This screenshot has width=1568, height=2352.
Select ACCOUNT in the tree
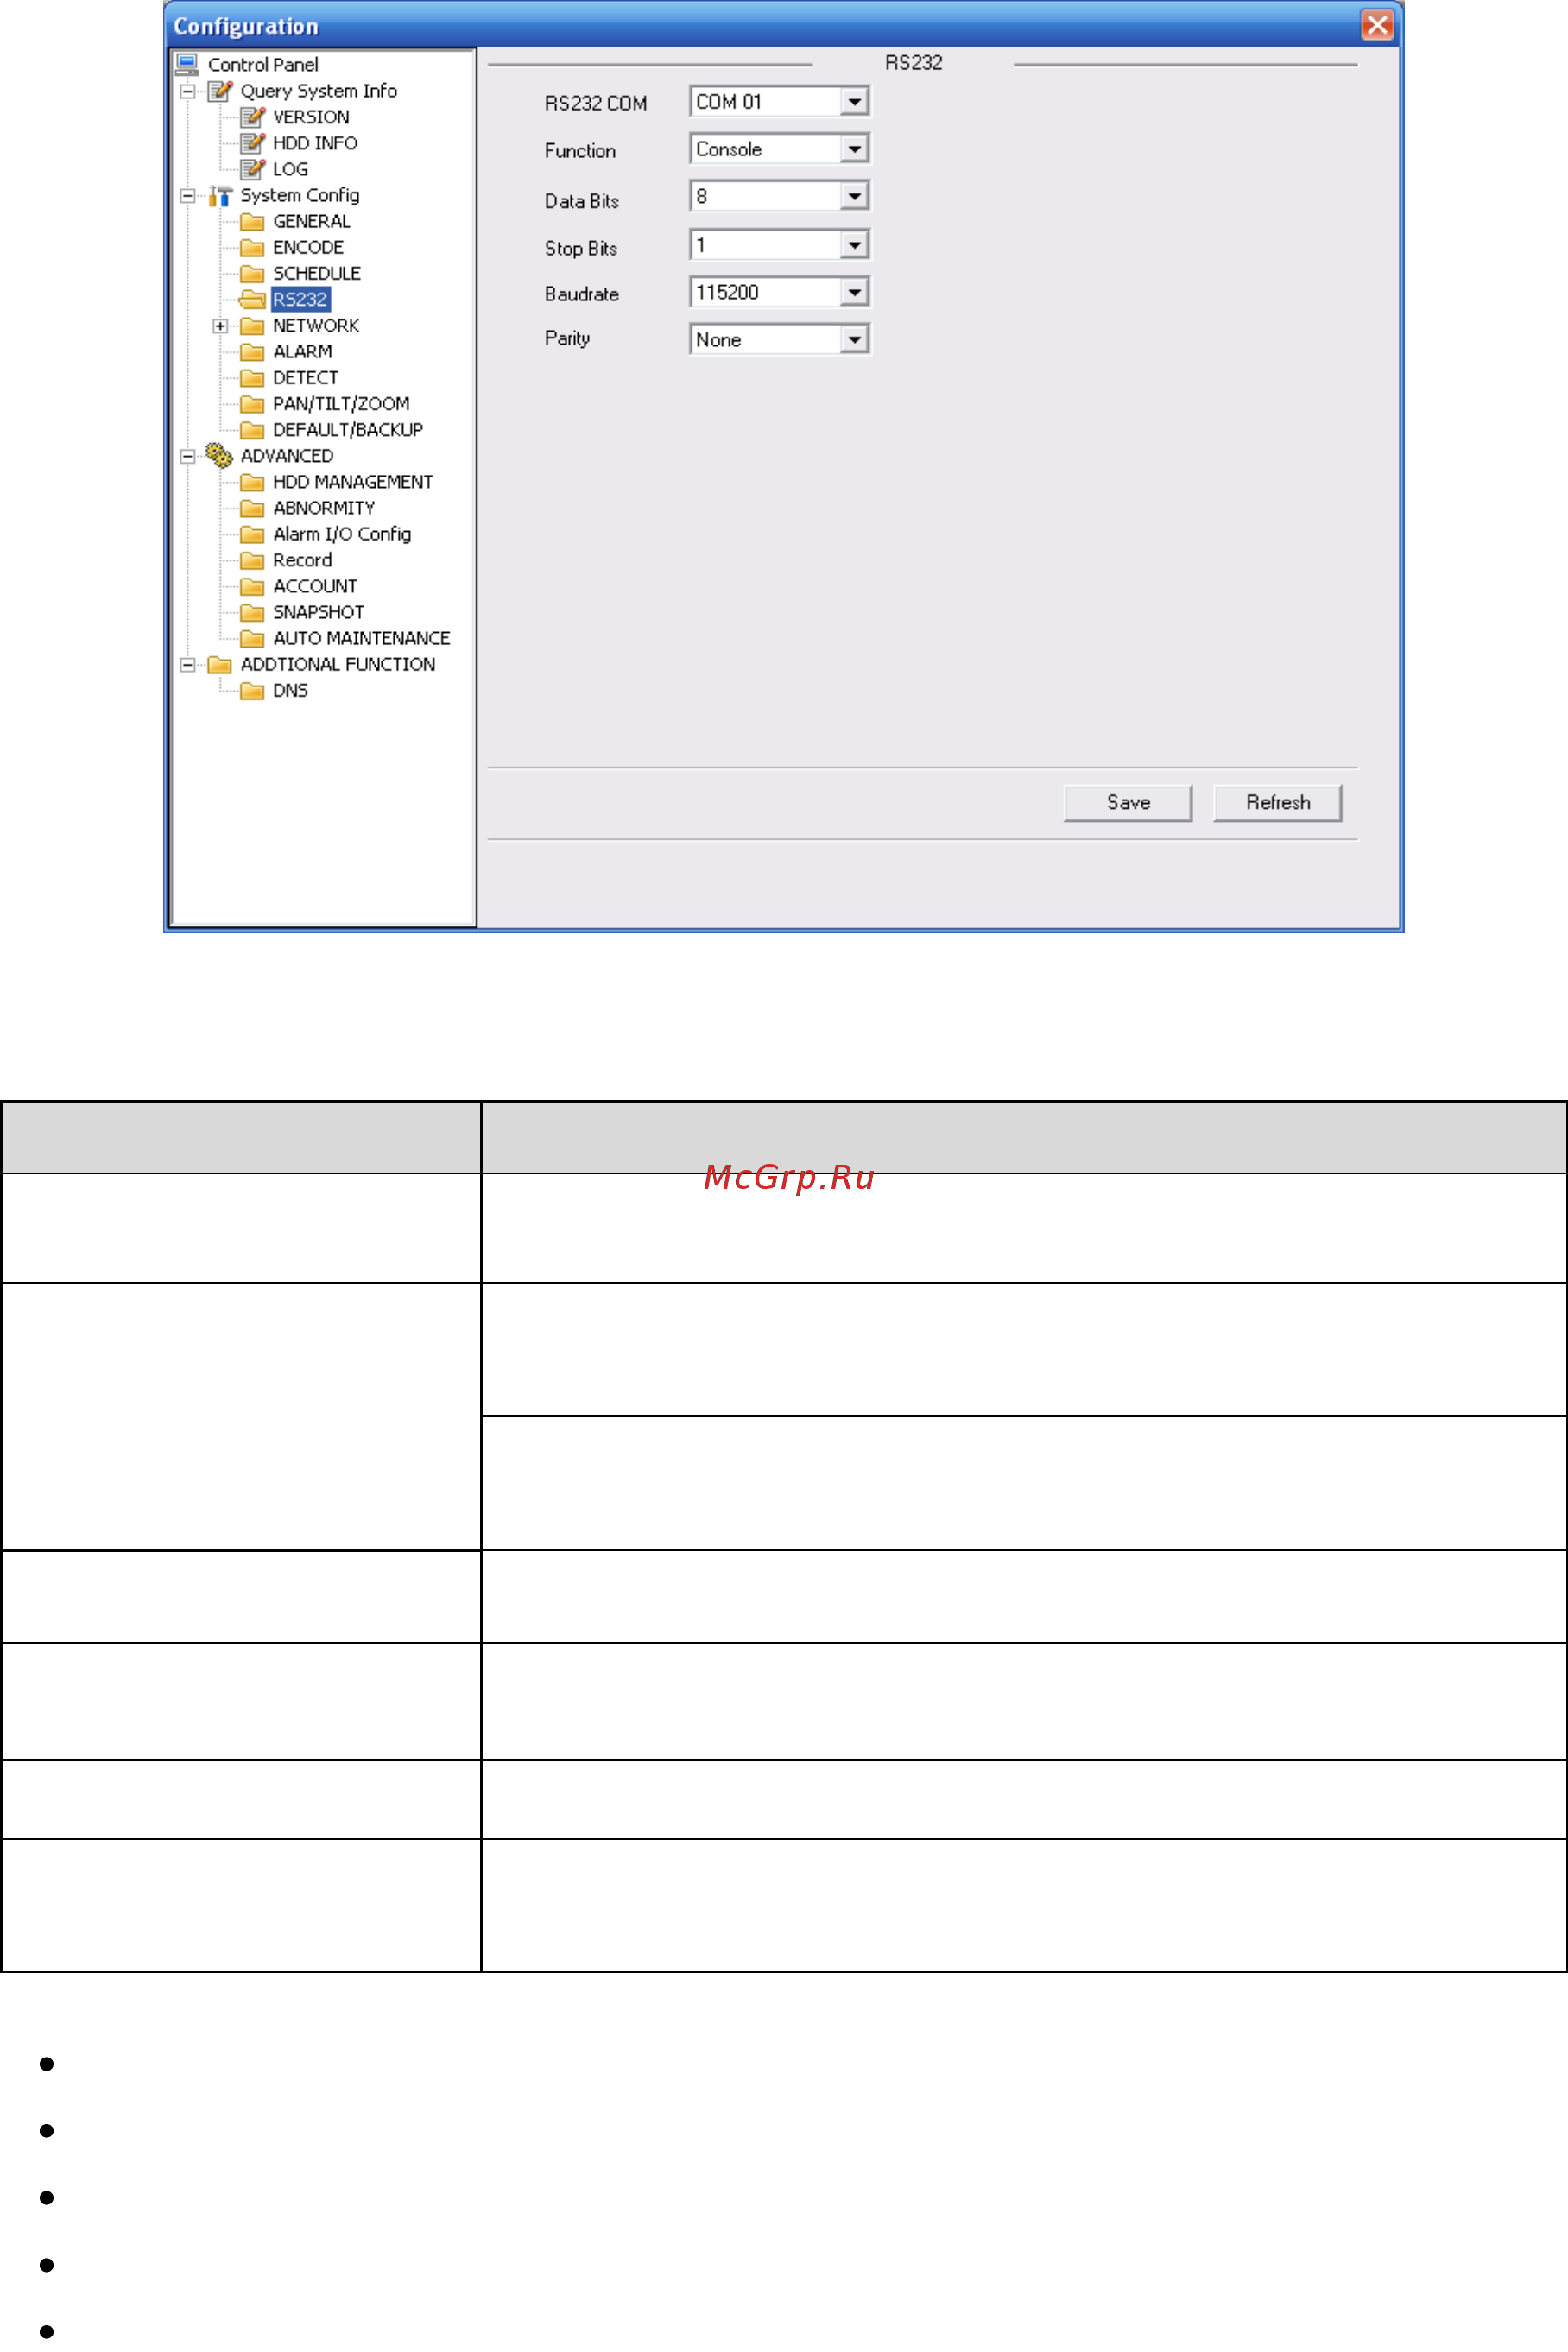pyautogui.click(x=315, y=586)
